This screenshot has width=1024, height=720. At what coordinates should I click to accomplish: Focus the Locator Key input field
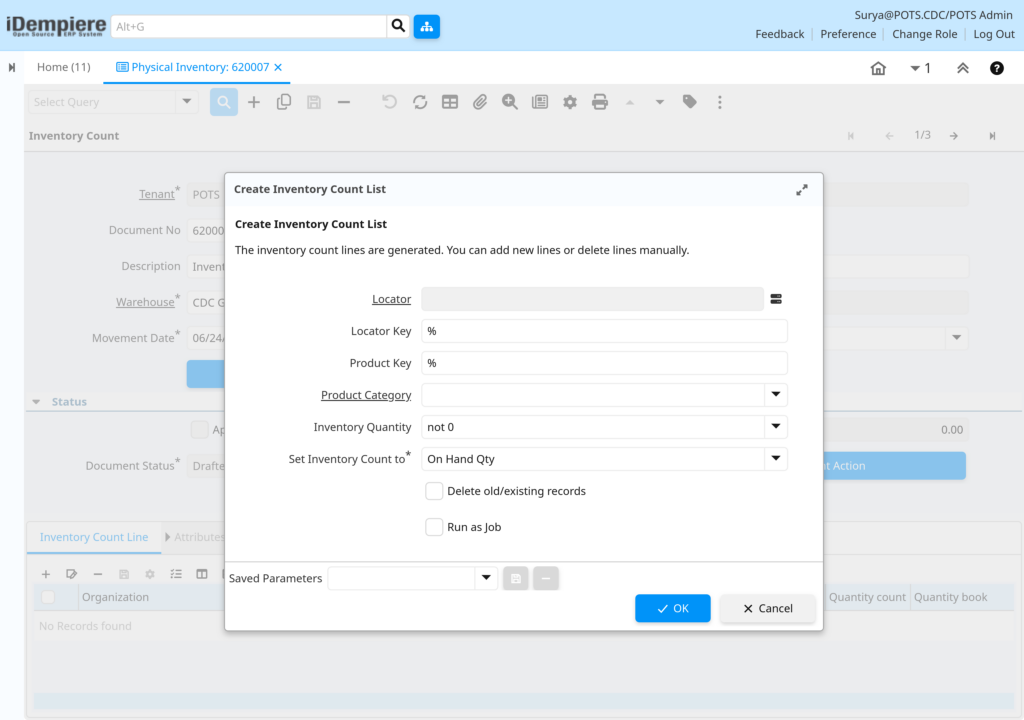(604, 331)
